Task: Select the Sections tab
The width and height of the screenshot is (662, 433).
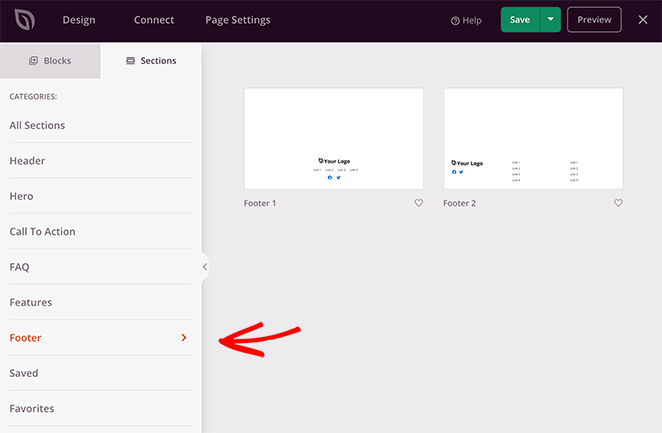Action: click(x=151, y=61)
